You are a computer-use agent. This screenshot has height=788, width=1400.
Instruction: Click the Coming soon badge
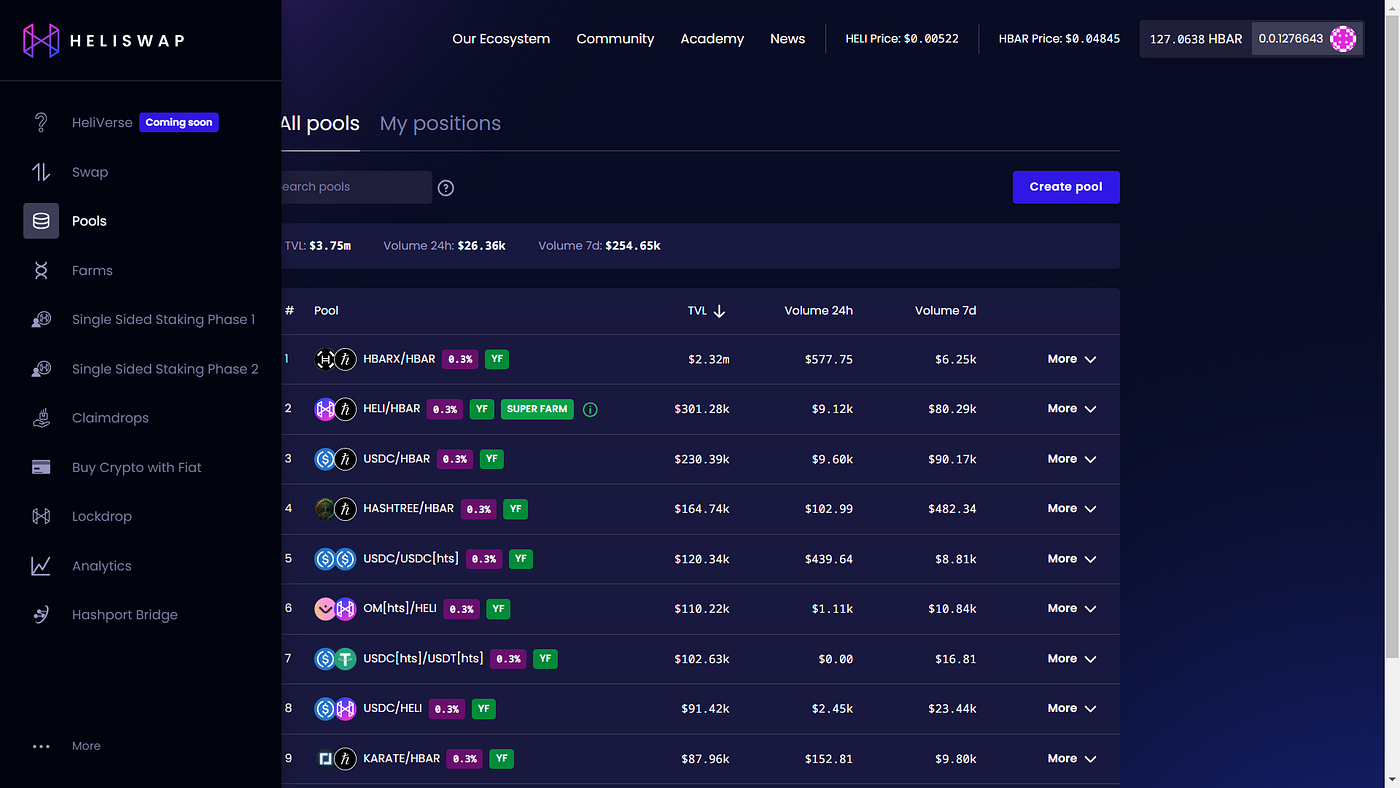click(x=179, y=122)
